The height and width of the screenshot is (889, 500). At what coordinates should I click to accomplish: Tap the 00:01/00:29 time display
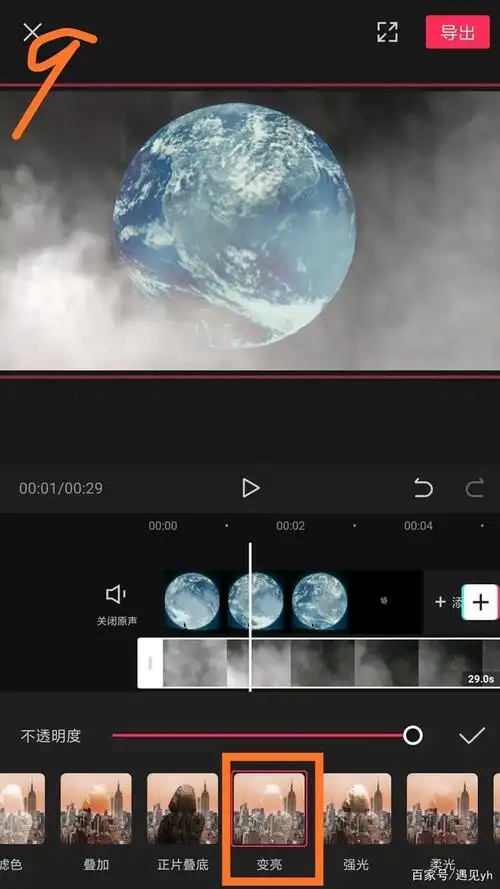(61, 488)
